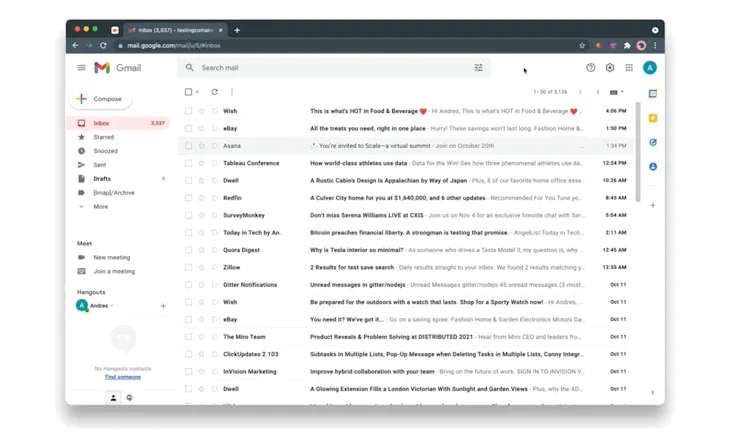
Task: Expand the More labels list
Action: point(100,206)
